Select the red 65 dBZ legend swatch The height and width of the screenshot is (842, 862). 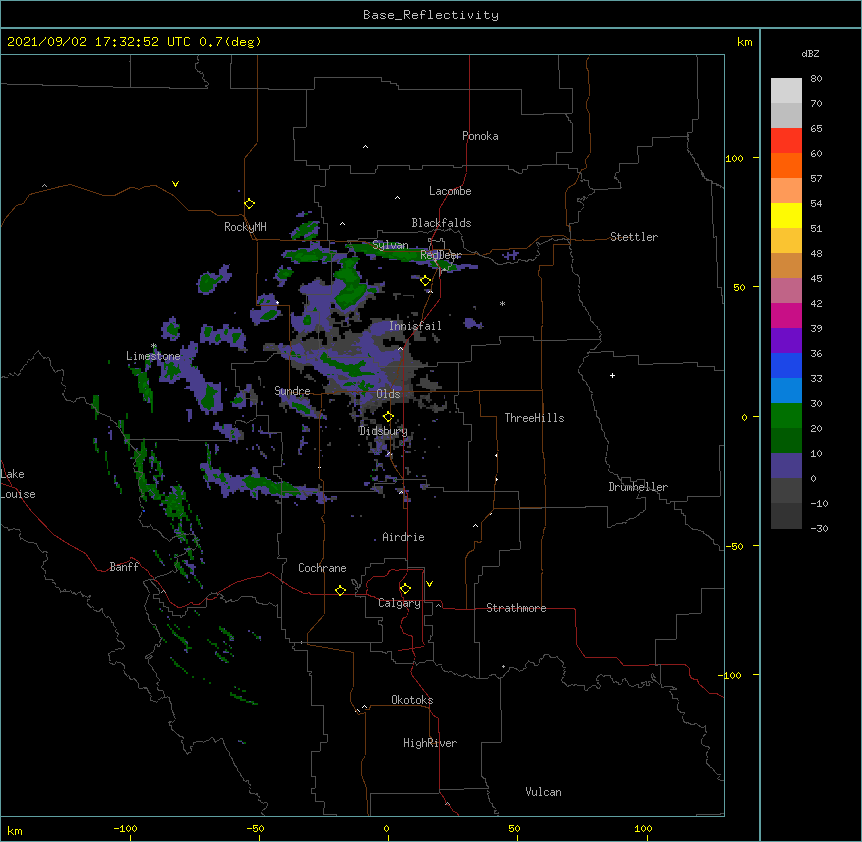click(786, 141)
